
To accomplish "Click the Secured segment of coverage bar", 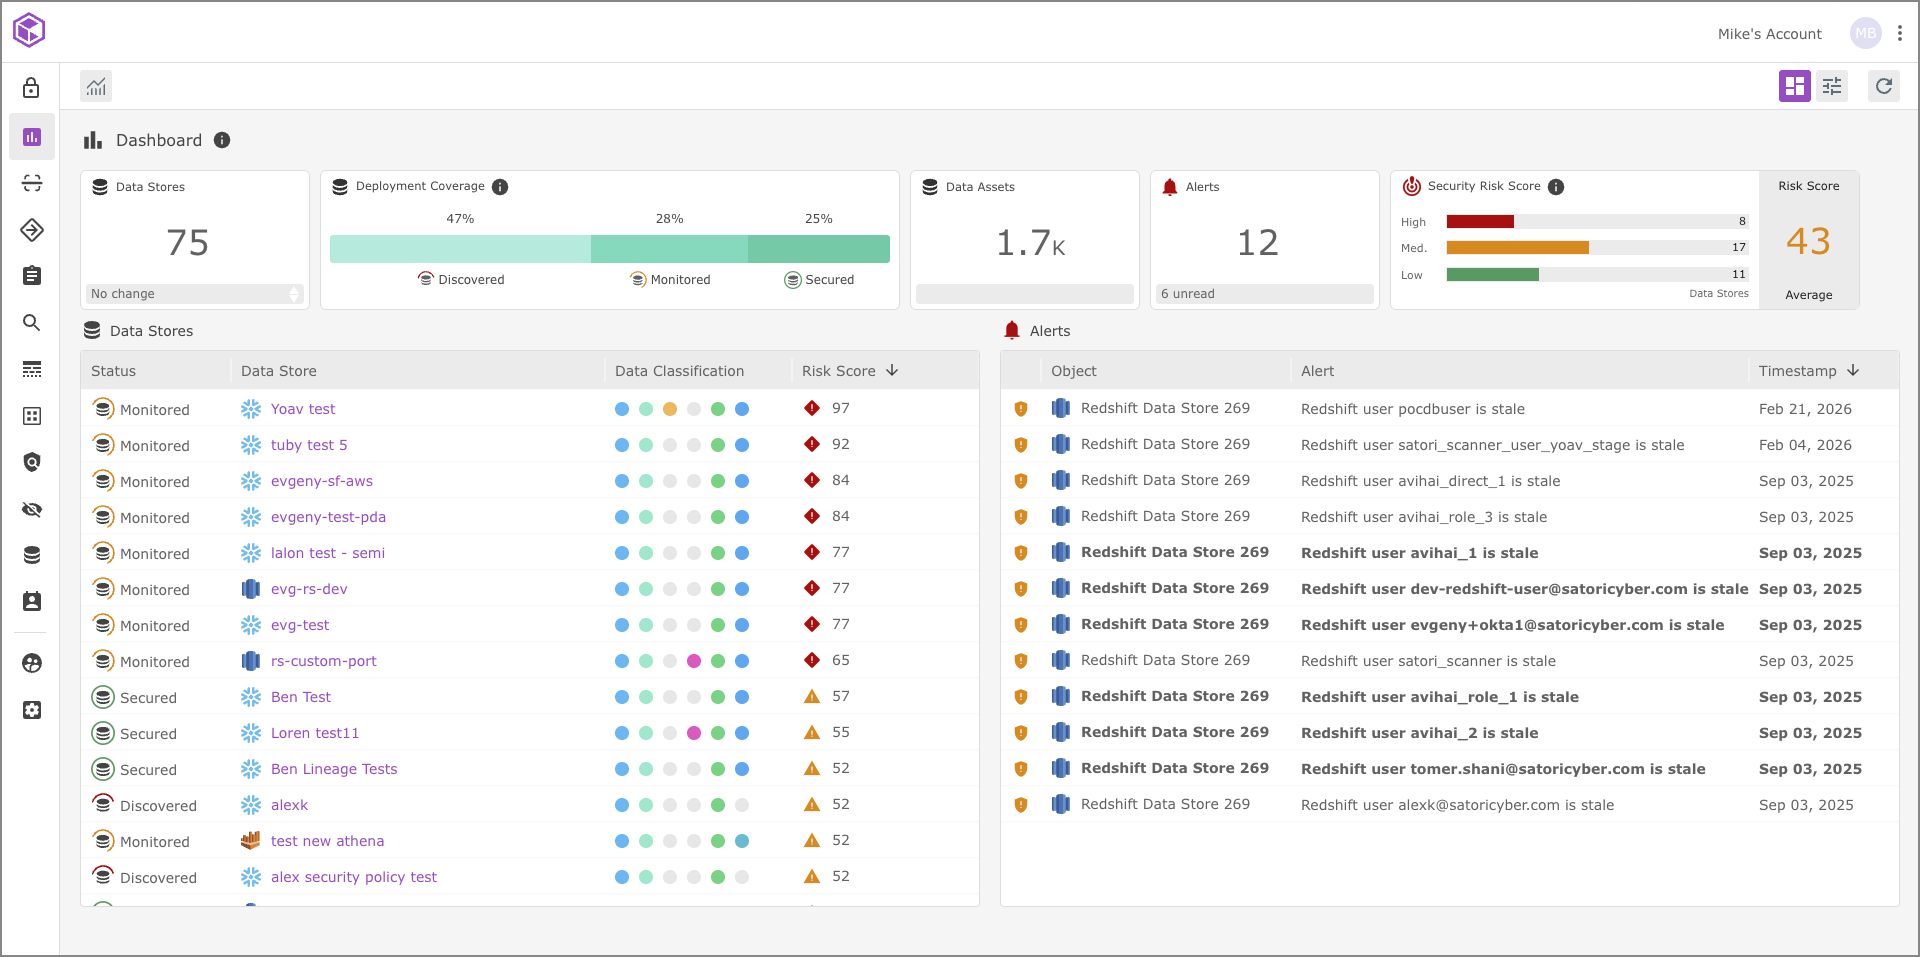I will coord(819,249).
